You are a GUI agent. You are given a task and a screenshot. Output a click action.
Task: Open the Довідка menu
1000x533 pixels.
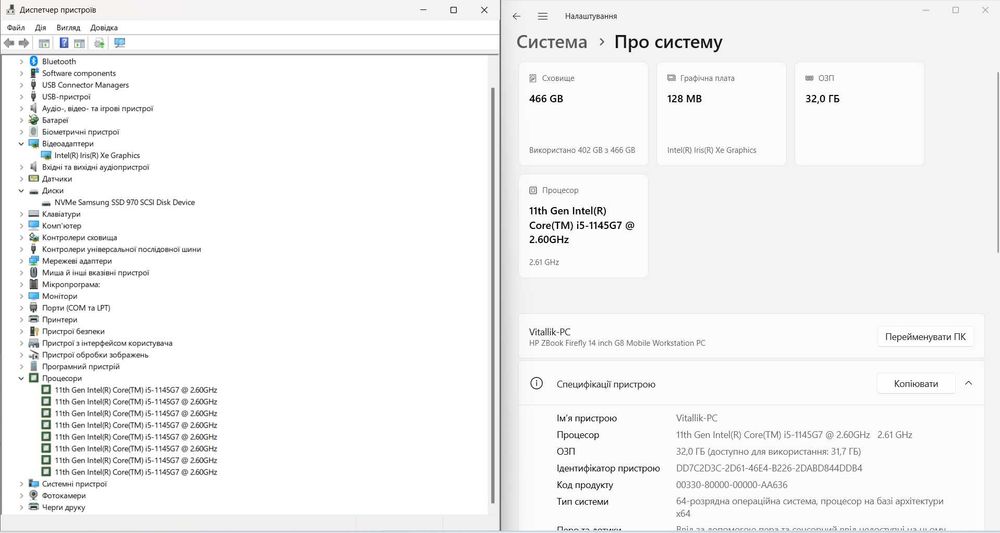click(x=104, y=27)
